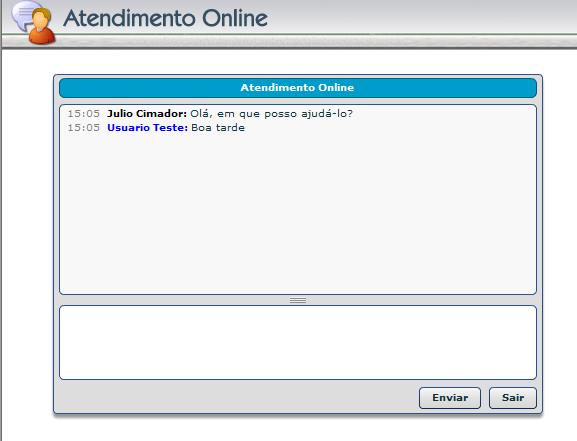Click the message 'Olá, em que posso ajudá-lo?'
This screenshot has width=577, height=441.
coord(271,114)
